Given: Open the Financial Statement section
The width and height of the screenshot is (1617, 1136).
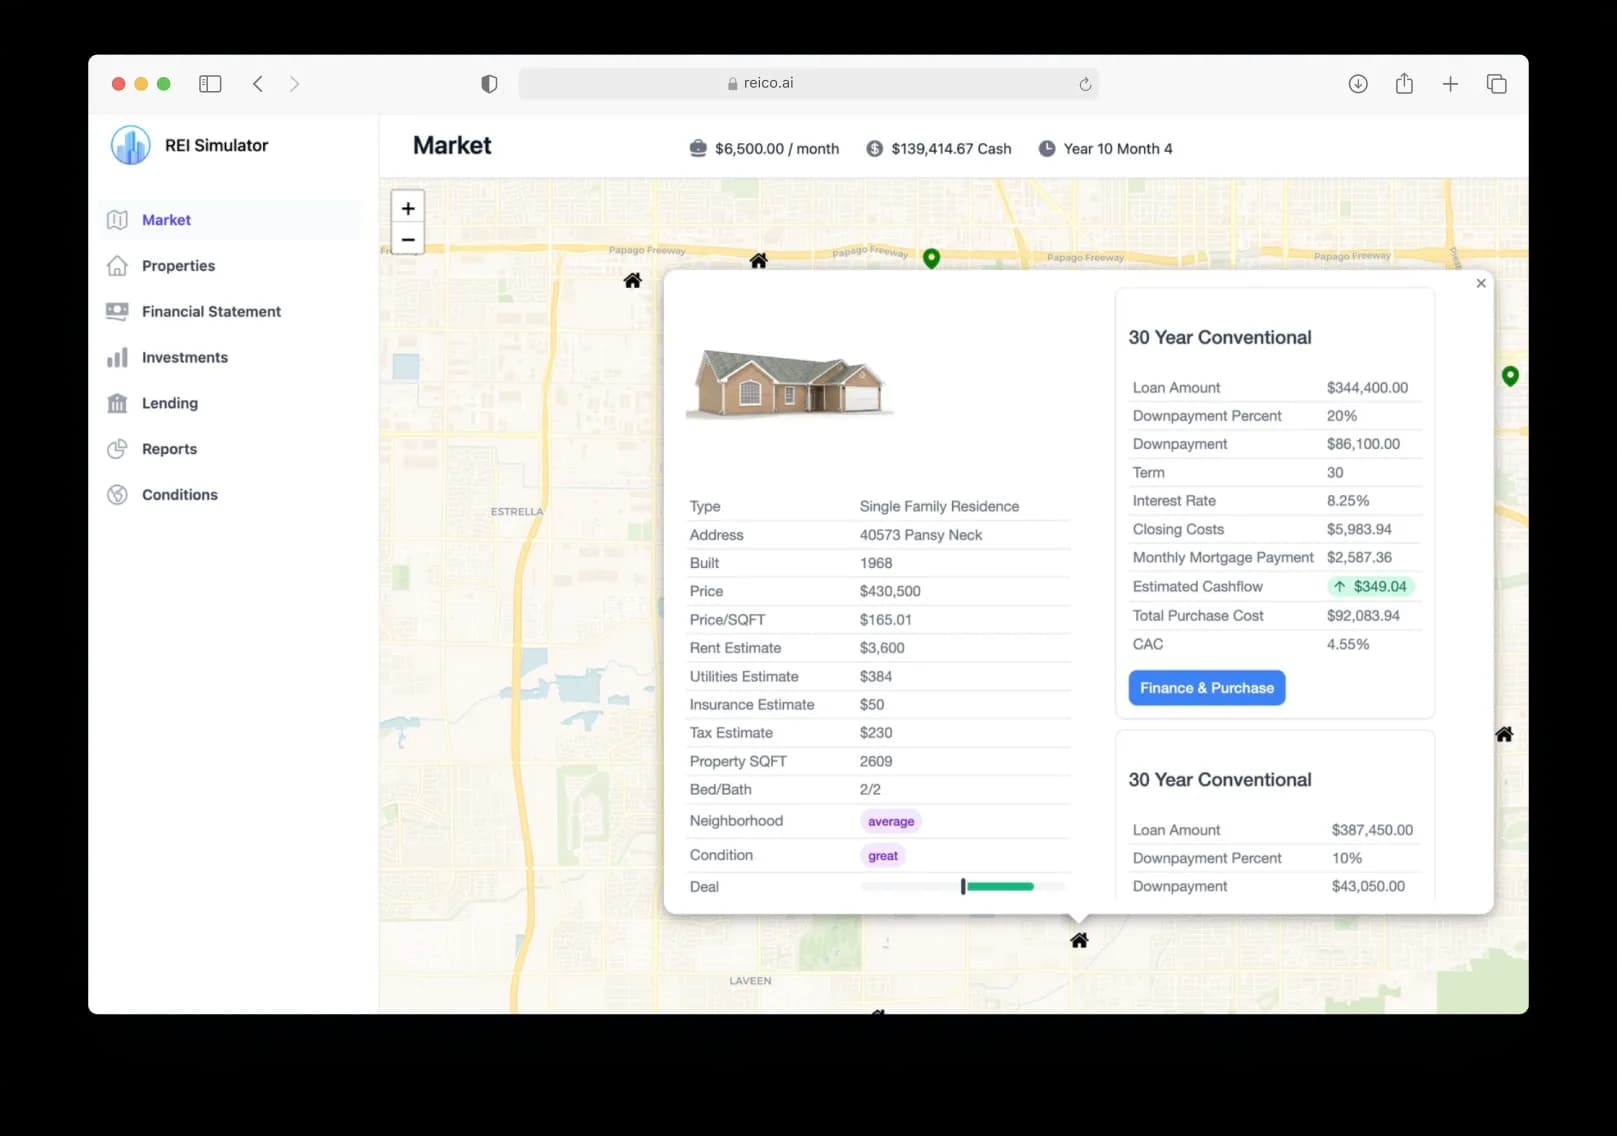Looking at the screenshot, I should (210, 312).
